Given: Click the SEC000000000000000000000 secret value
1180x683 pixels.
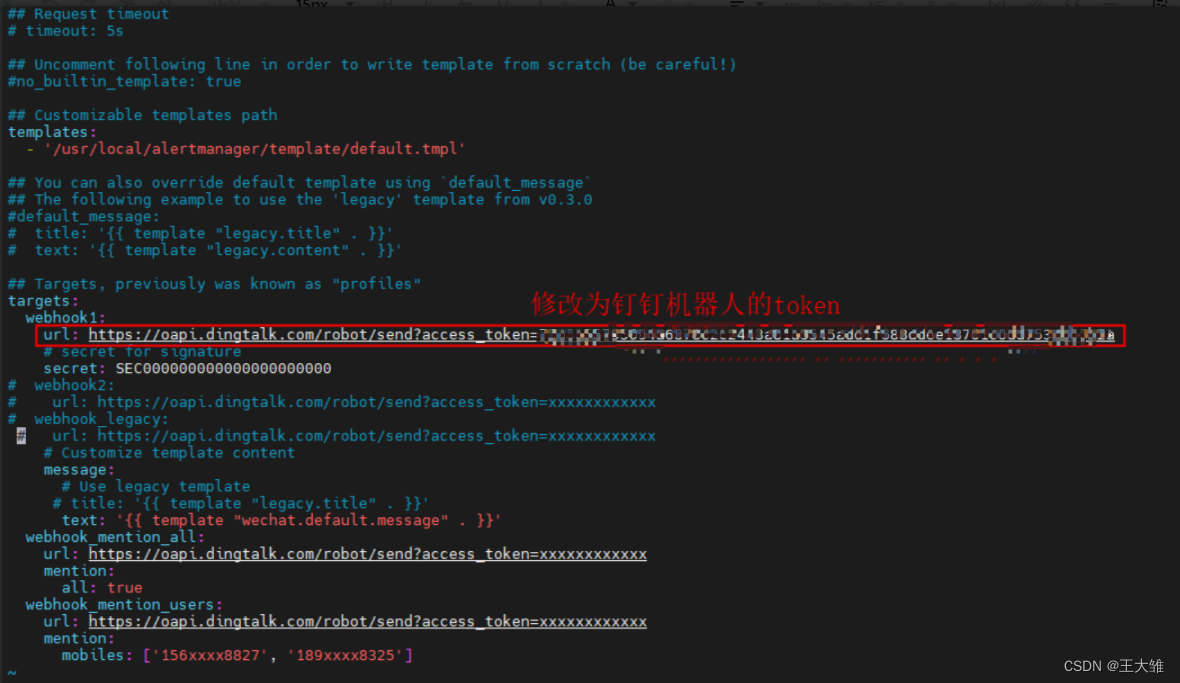Looking at the screenshot, I should [x=223, y=368].
